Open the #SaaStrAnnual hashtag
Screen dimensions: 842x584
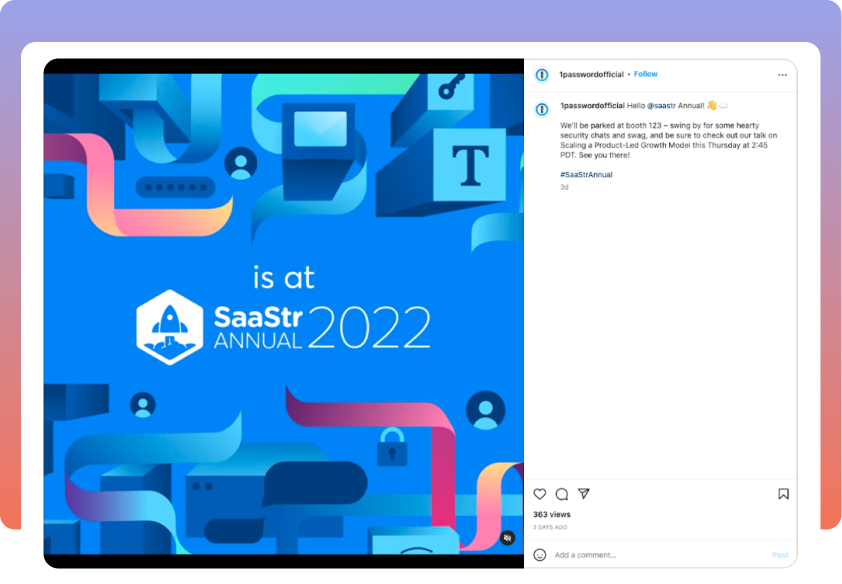pyautogui.click(x=586, y=175)
